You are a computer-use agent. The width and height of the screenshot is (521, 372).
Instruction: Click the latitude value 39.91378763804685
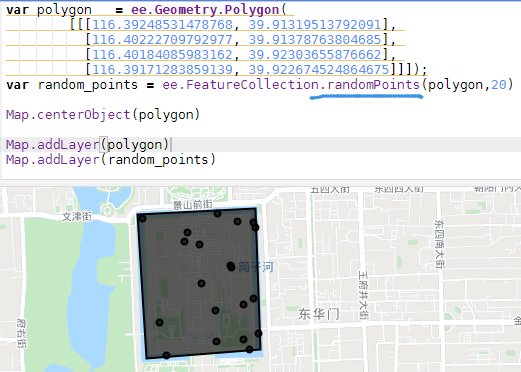click(315, 40)
